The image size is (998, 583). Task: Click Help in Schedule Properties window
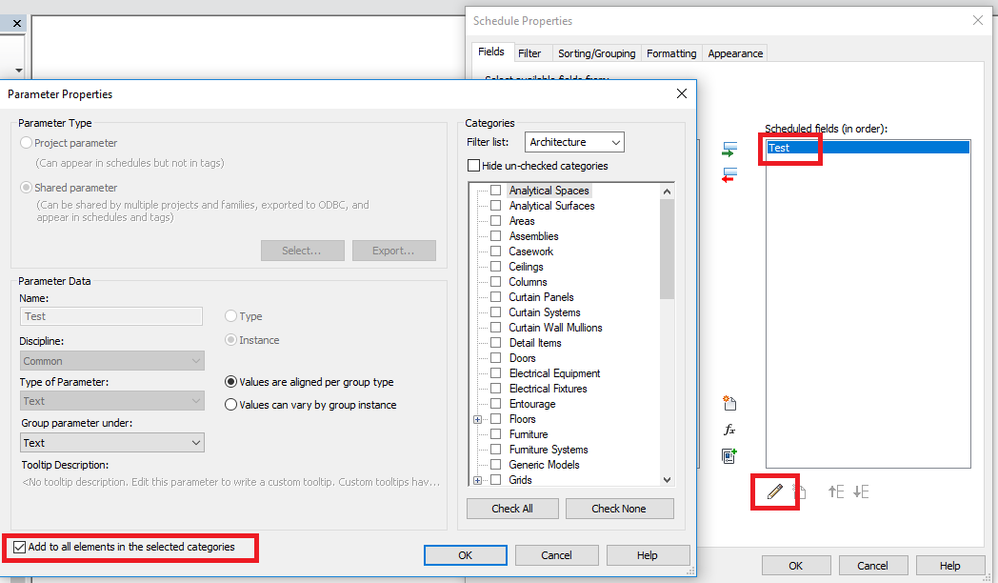(950, 565)
